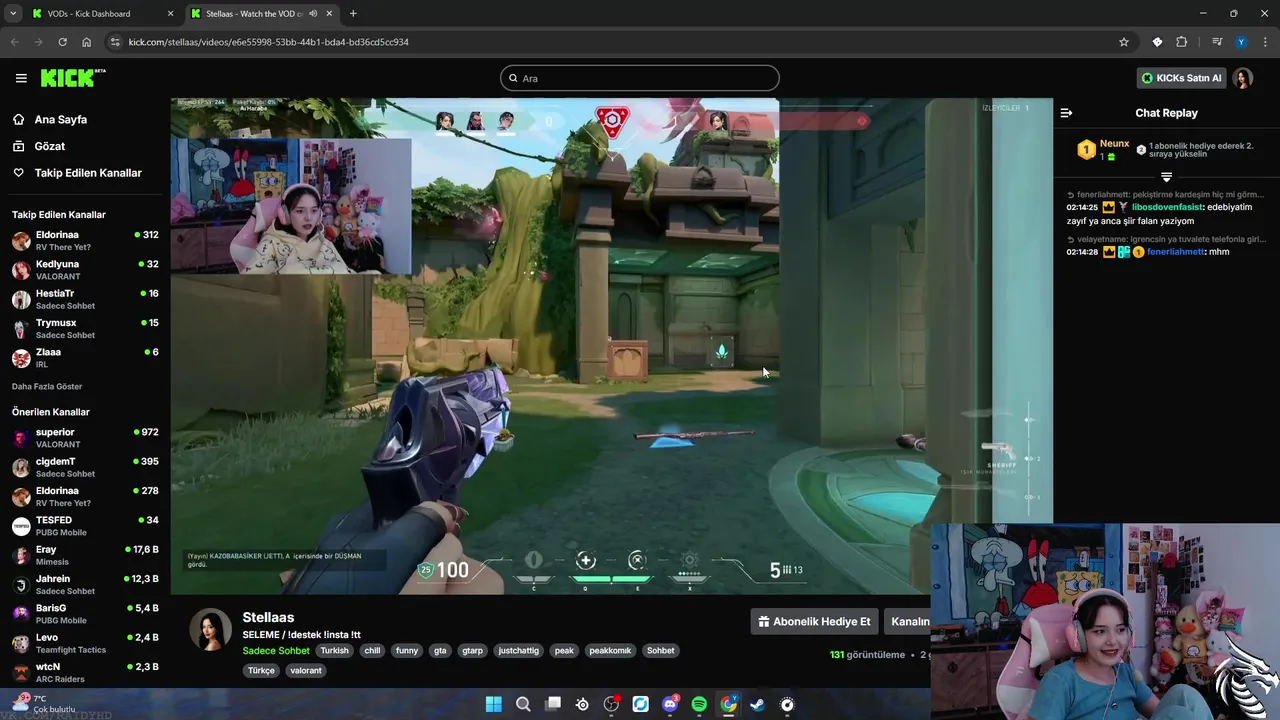This screenshot has height=720, width=1280.
Task: Open followed channel Trymusx
Action: pyautogui.click(x=85, y=328)
